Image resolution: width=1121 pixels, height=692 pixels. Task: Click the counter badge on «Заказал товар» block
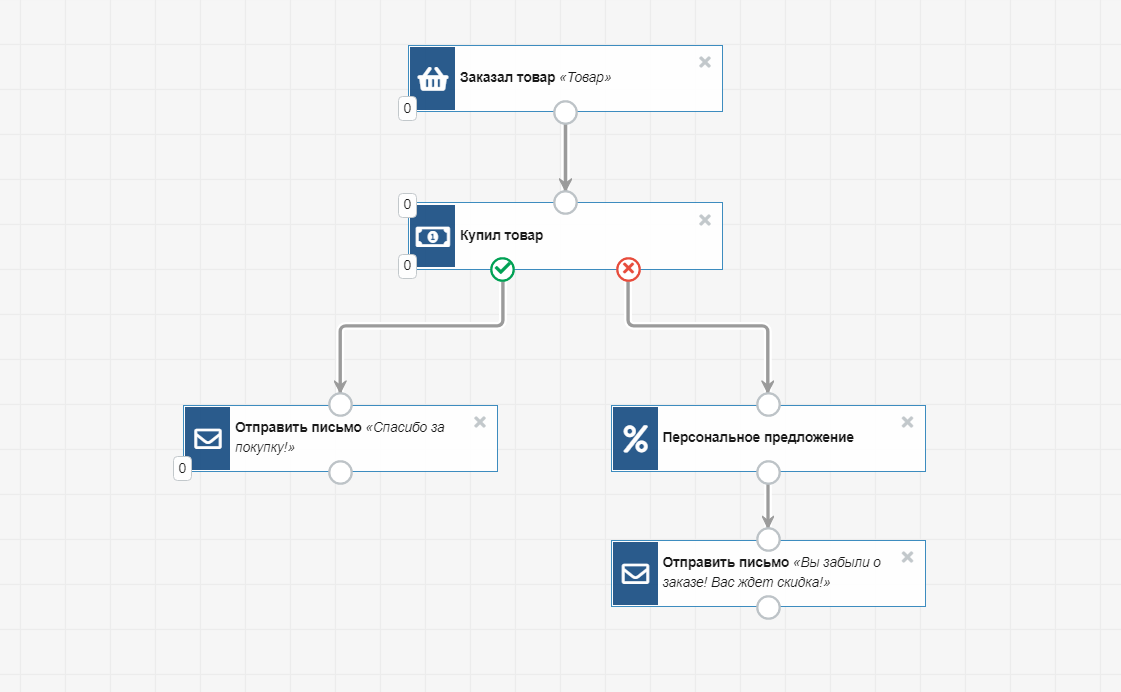click(x=407, y=108)
